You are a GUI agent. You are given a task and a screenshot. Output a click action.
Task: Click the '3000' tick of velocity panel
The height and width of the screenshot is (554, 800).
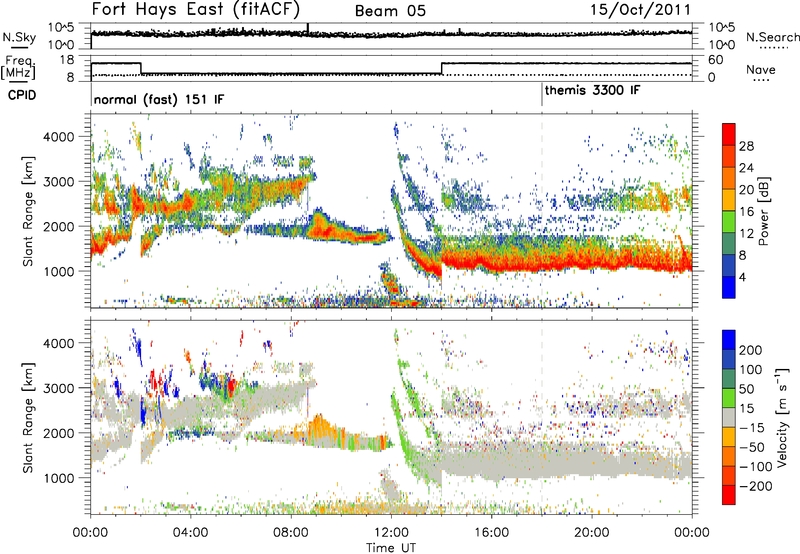[x=58, y=388]
